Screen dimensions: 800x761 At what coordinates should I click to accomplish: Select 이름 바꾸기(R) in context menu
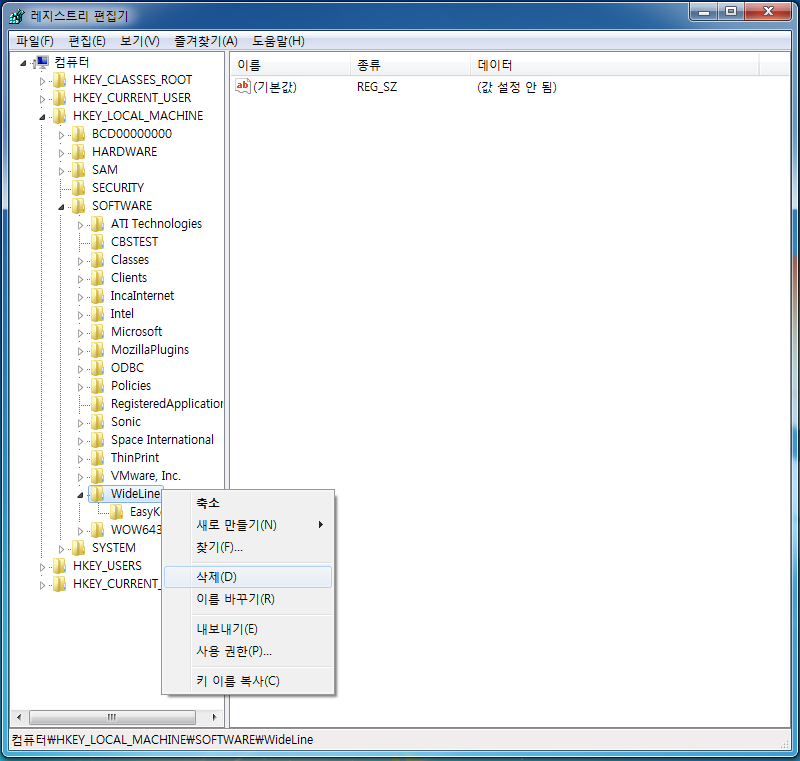click(x=235, y=599)
